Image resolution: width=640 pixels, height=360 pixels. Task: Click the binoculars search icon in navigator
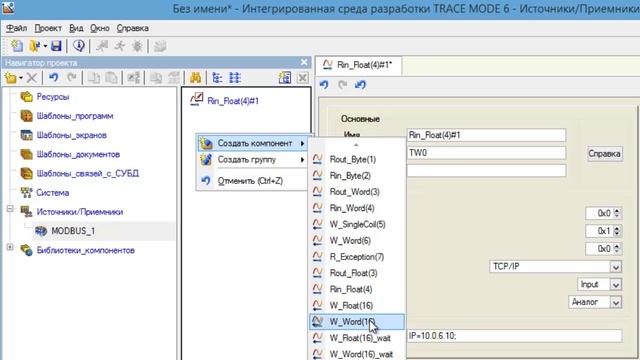(196, 78)
